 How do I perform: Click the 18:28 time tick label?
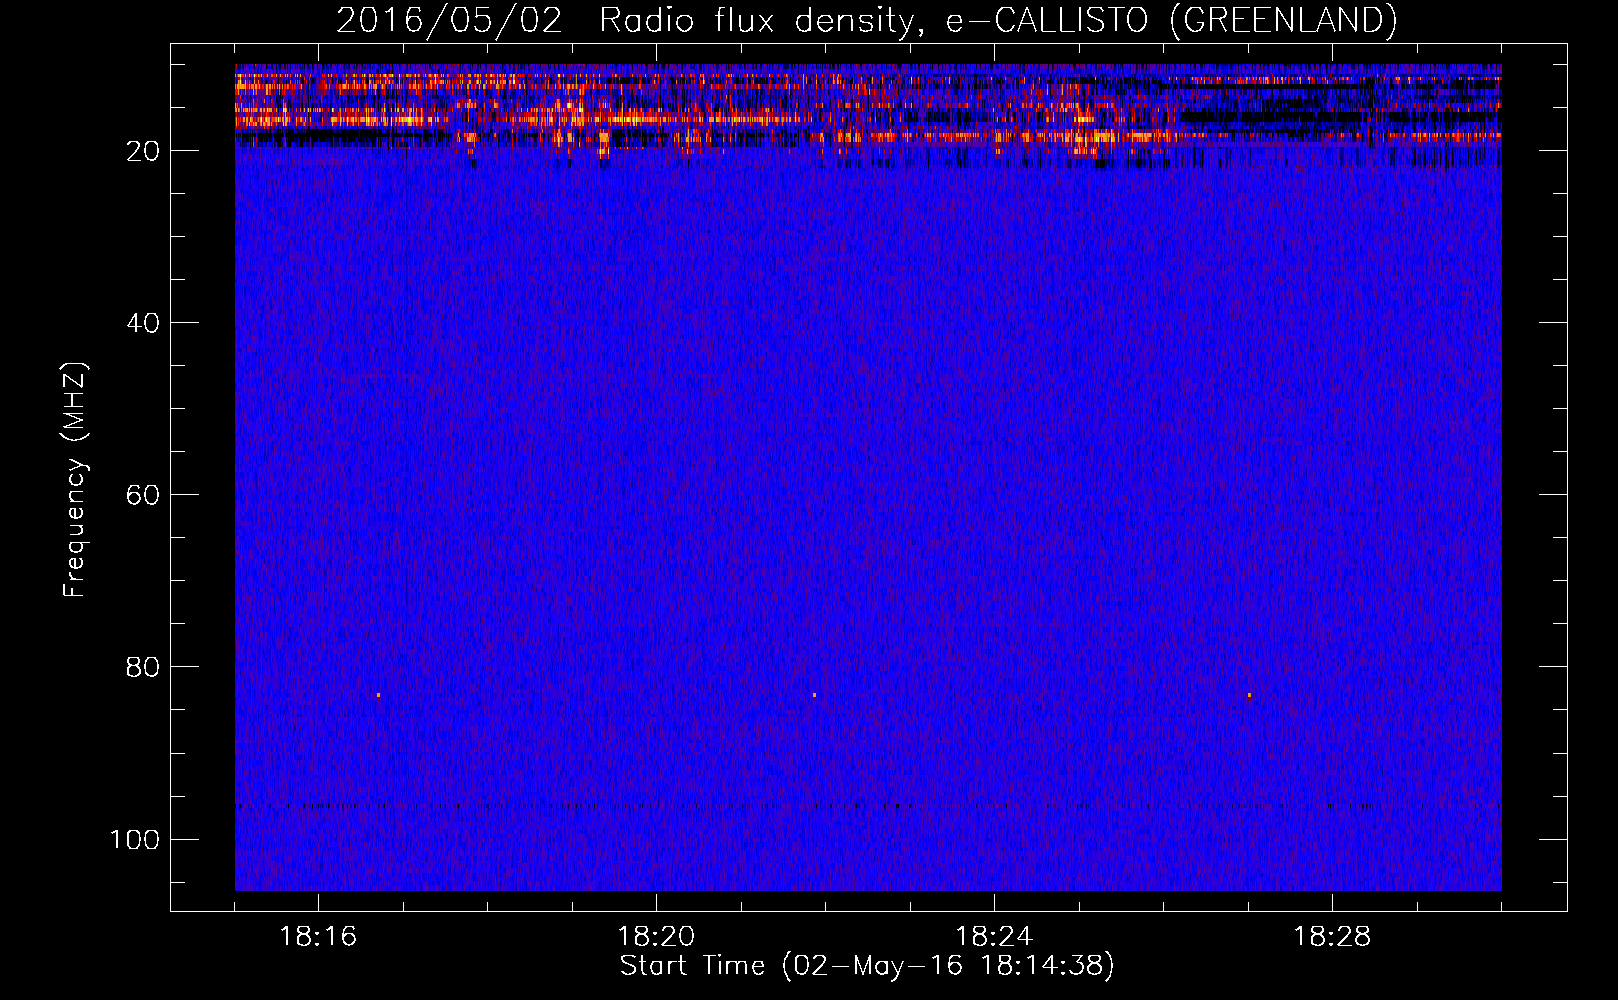point(1332,937)
